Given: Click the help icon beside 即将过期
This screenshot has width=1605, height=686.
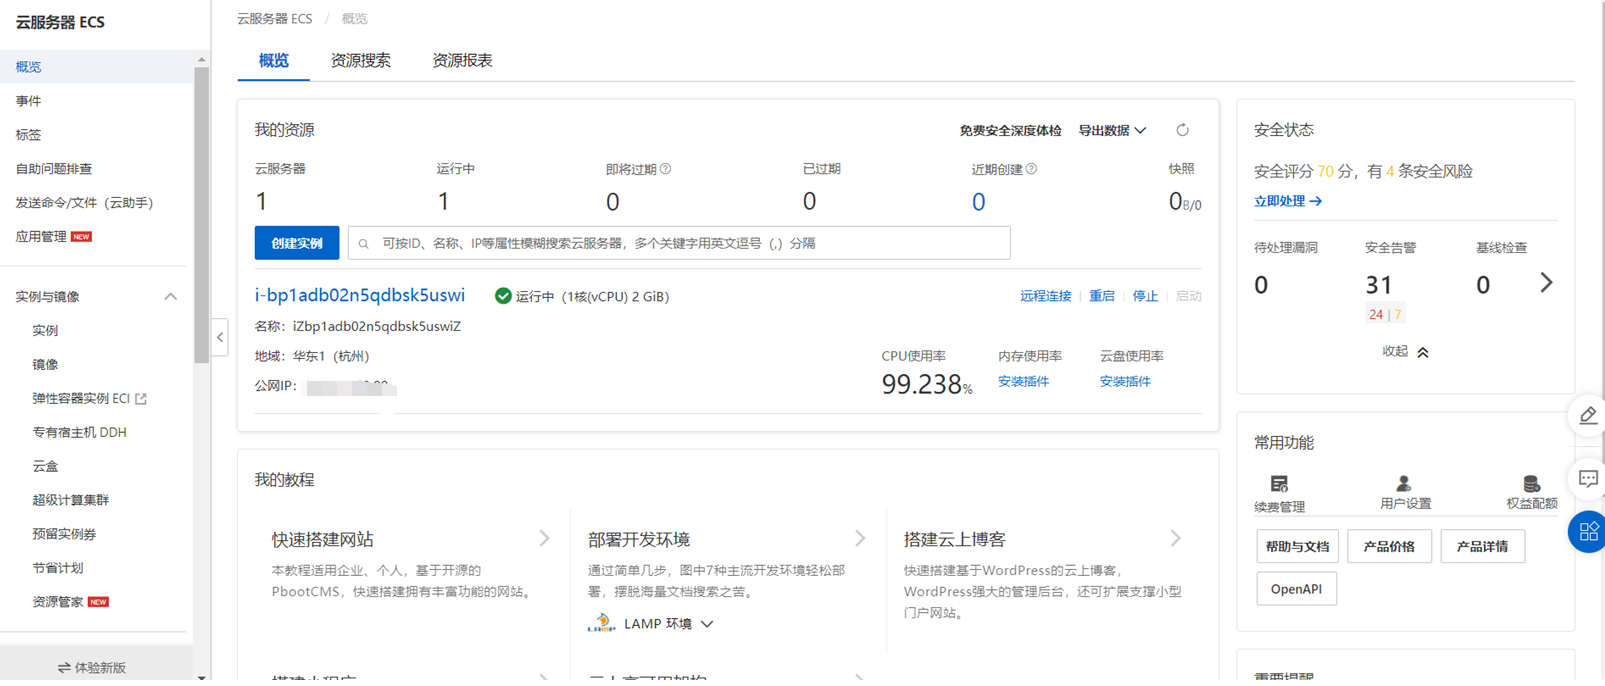Looking at the screenshot, I should [x=665, y=169].
